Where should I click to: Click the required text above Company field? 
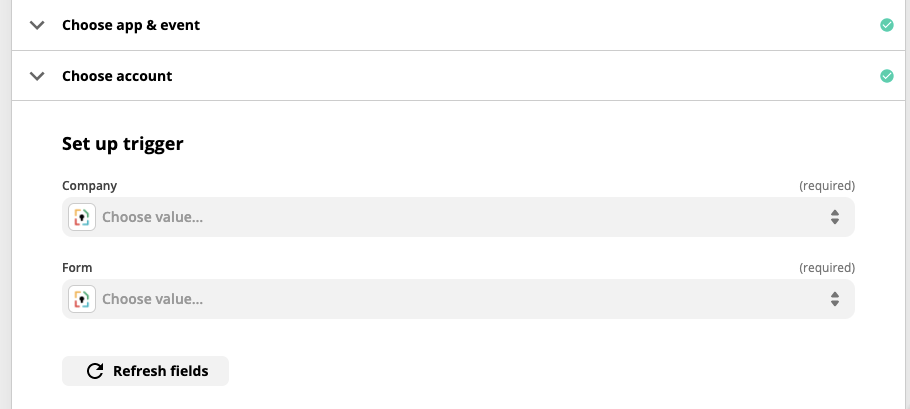point(826,186)
